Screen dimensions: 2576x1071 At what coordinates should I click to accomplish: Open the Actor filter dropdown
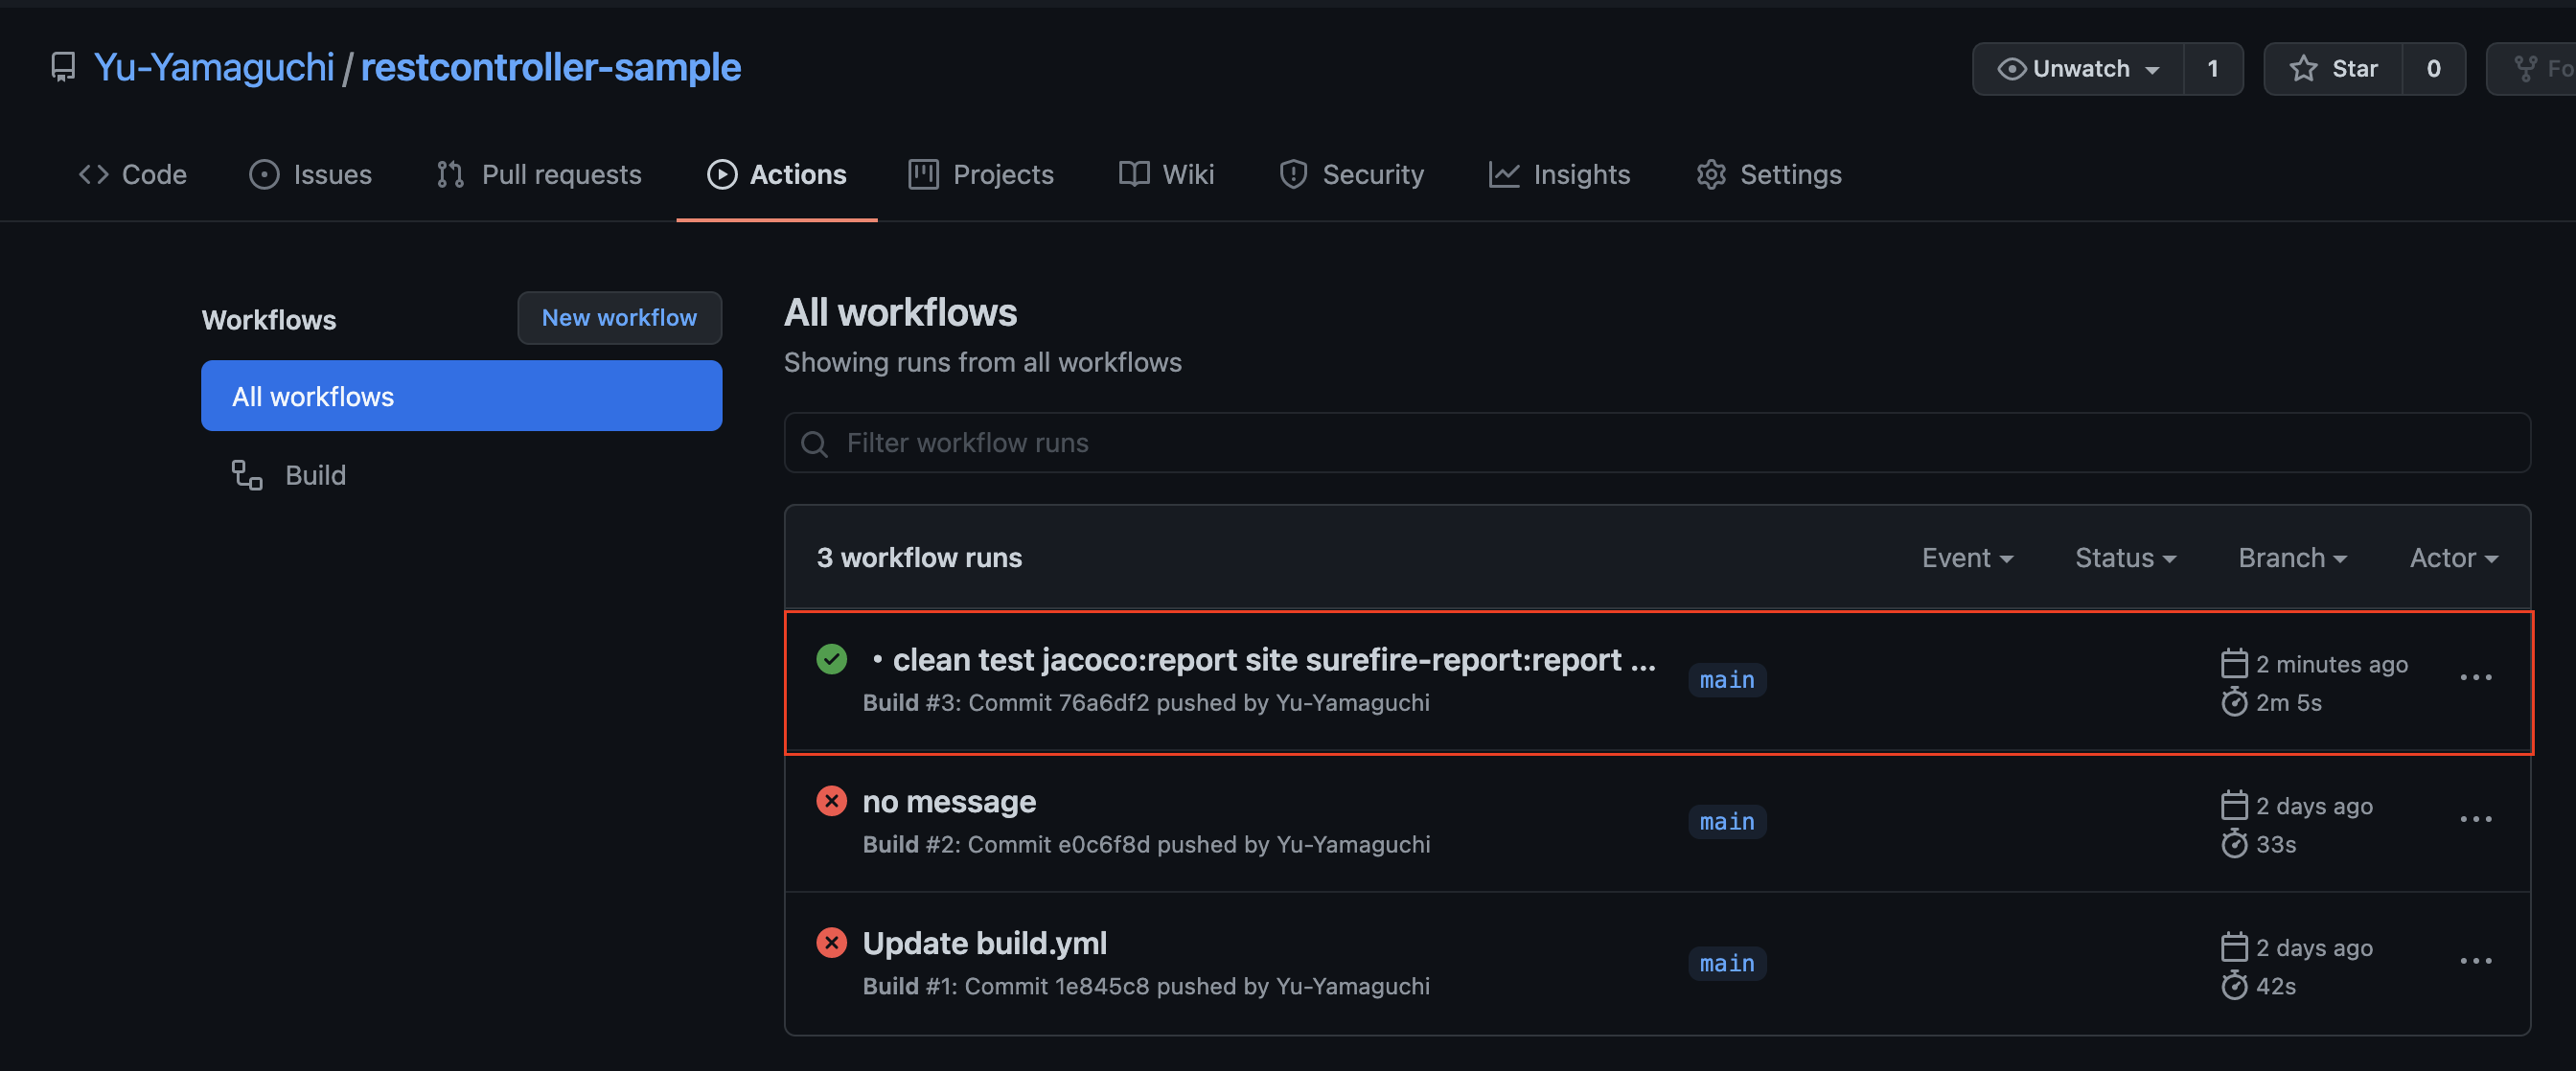tap(2452, 557)
